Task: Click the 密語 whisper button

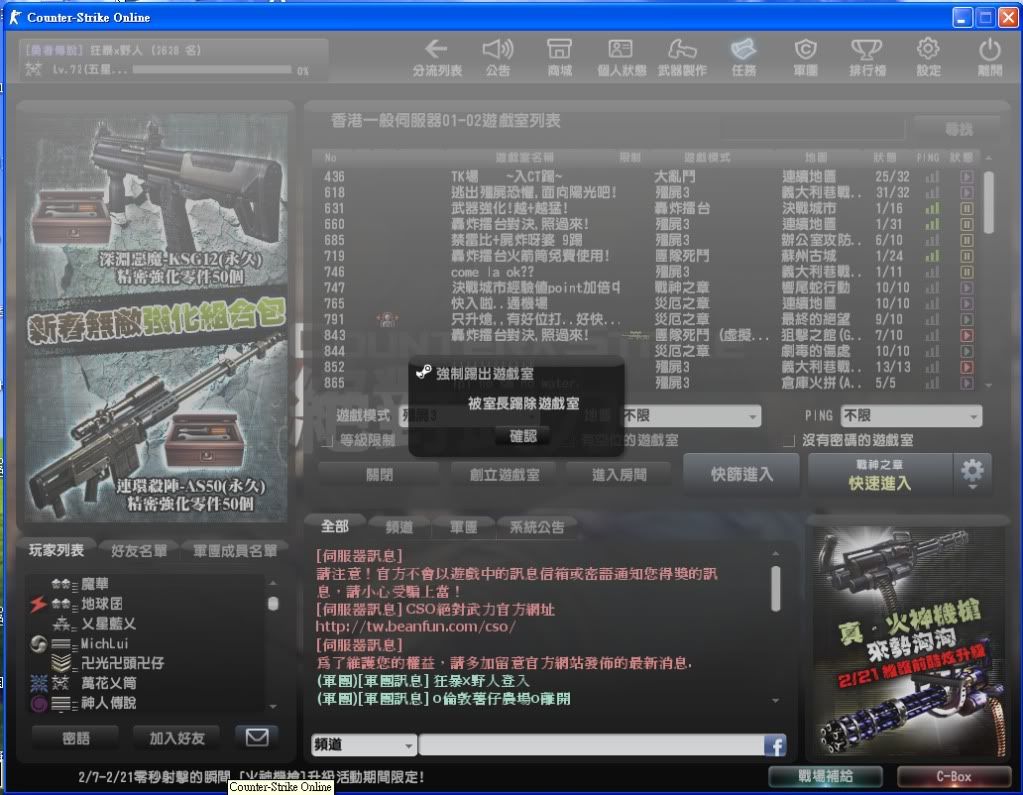Action: [x=76, y=738]
